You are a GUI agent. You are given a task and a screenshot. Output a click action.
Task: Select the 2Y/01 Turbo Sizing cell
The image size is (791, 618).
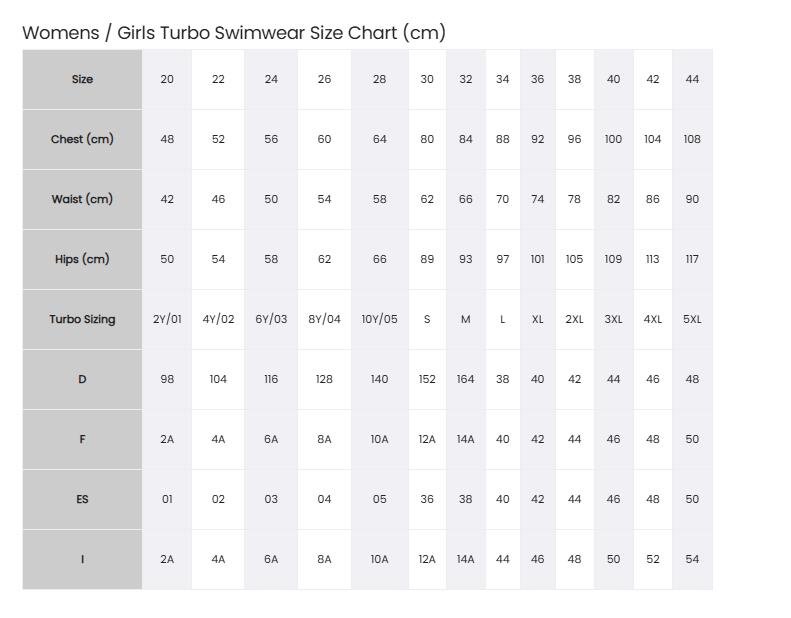pos(167,319)
